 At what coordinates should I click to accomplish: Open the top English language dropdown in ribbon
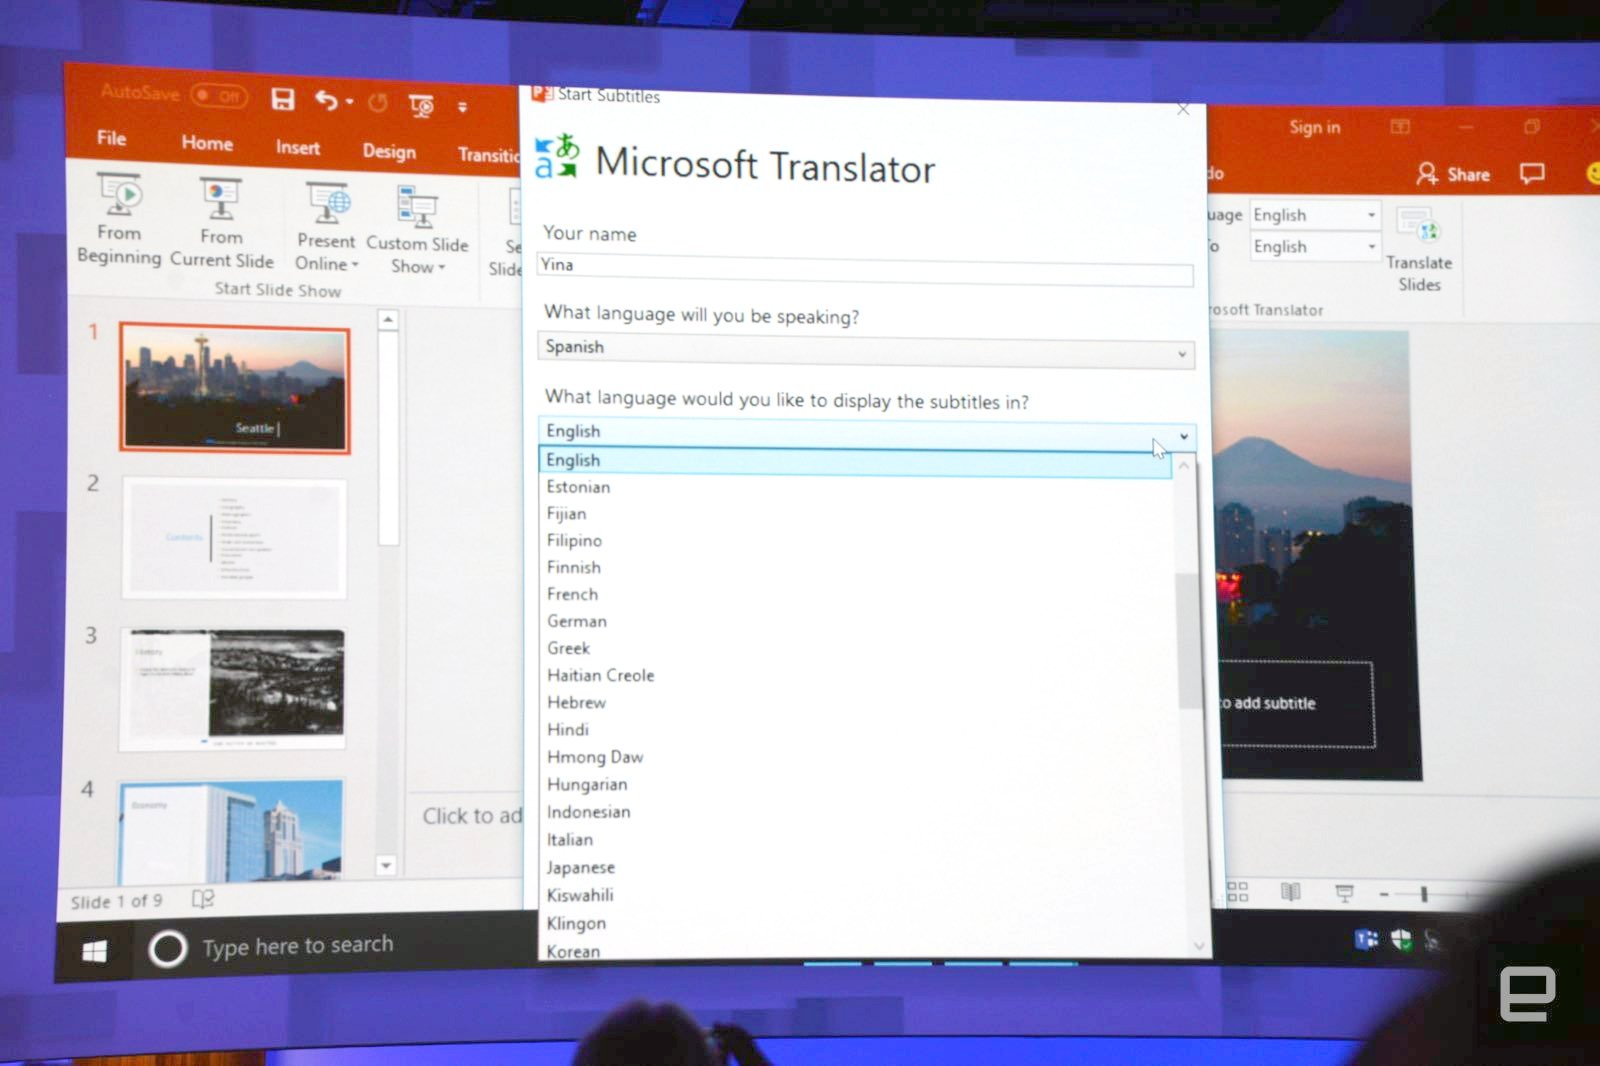1315,215
